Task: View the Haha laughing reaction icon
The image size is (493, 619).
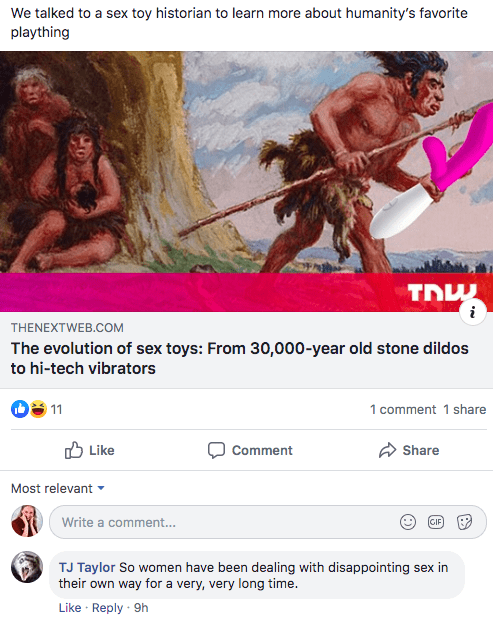Action: point(37,409)
